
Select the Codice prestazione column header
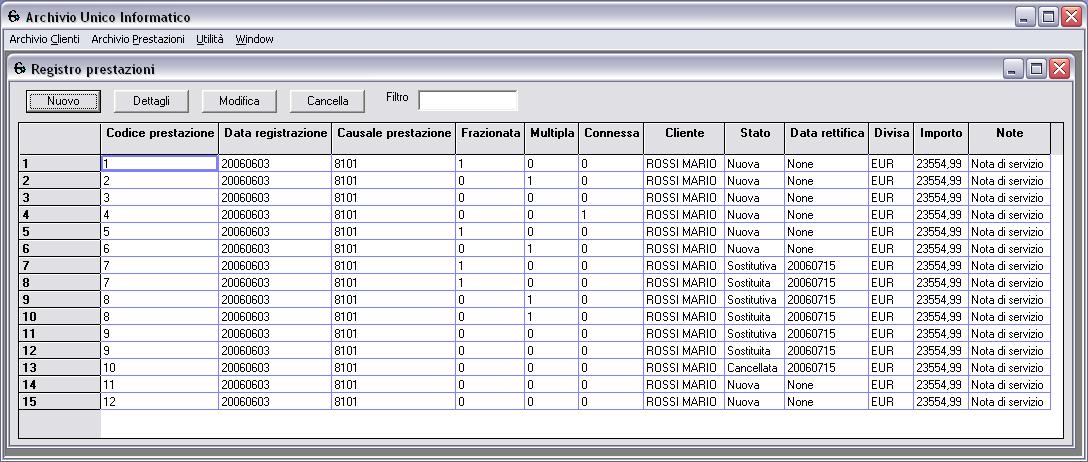160,133
